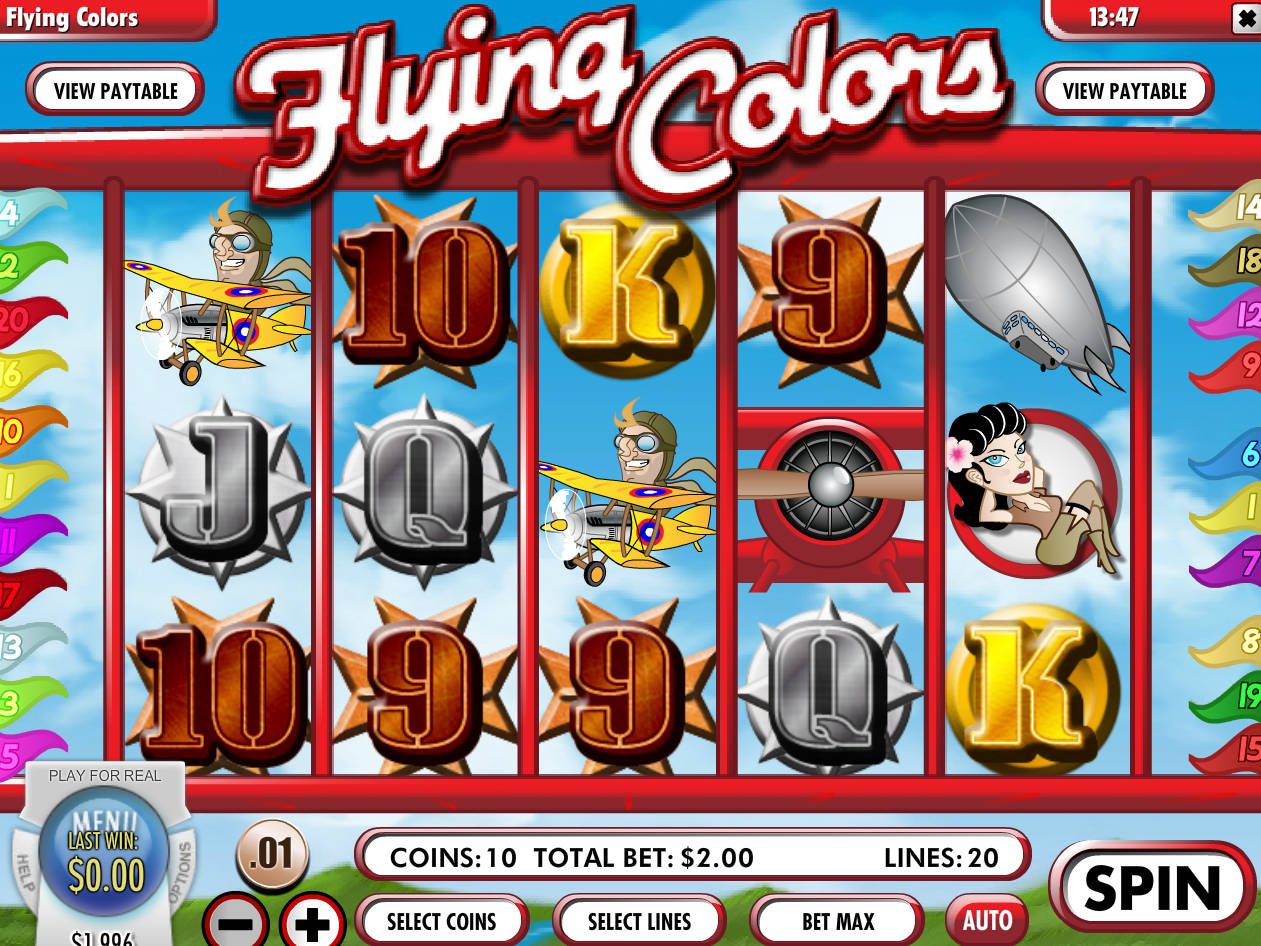Increase coin value with plus button

point(313,922)
